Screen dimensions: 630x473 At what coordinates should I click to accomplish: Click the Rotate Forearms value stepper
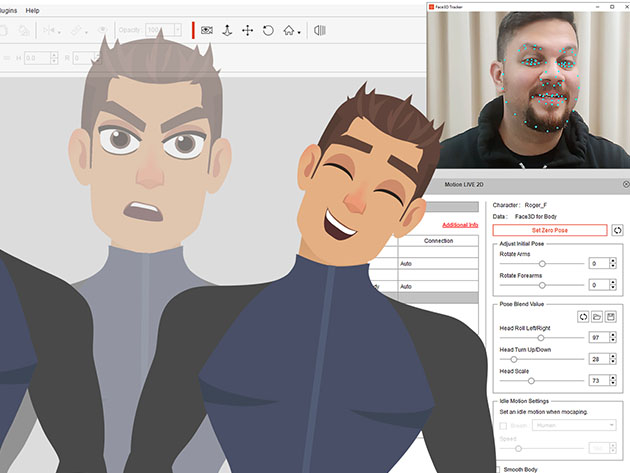613,285
